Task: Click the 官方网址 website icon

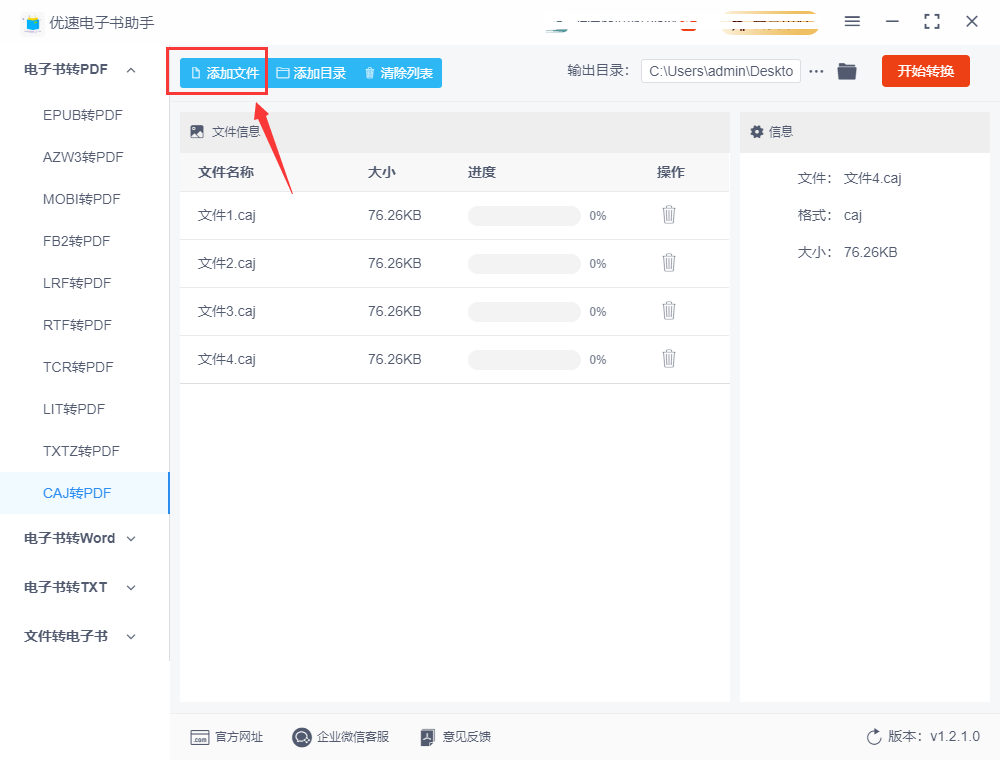Action: click(200, 738)
